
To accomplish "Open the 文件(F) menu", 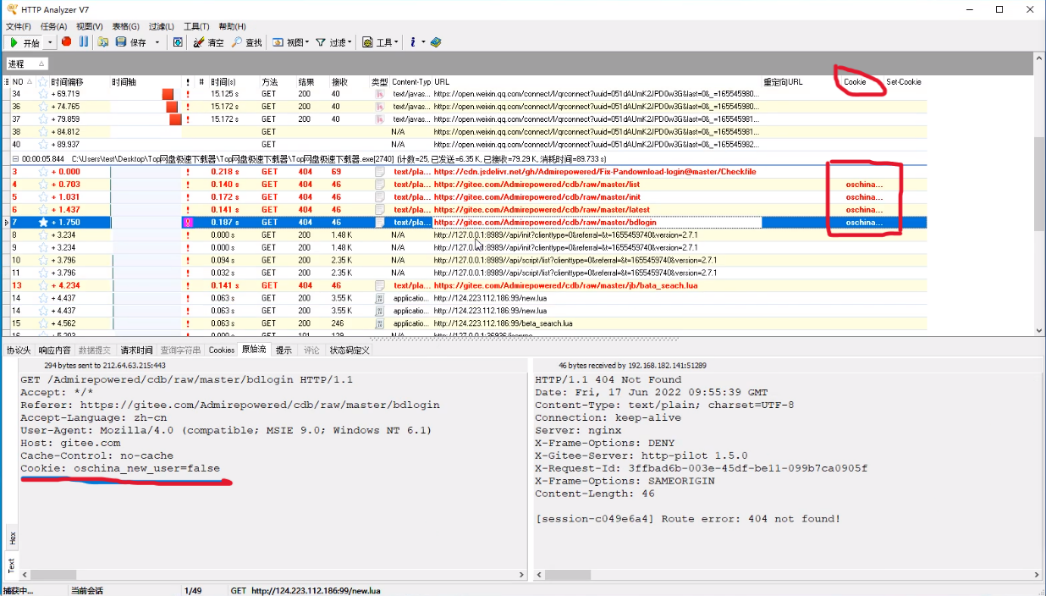I will click(x=18, y=27).
